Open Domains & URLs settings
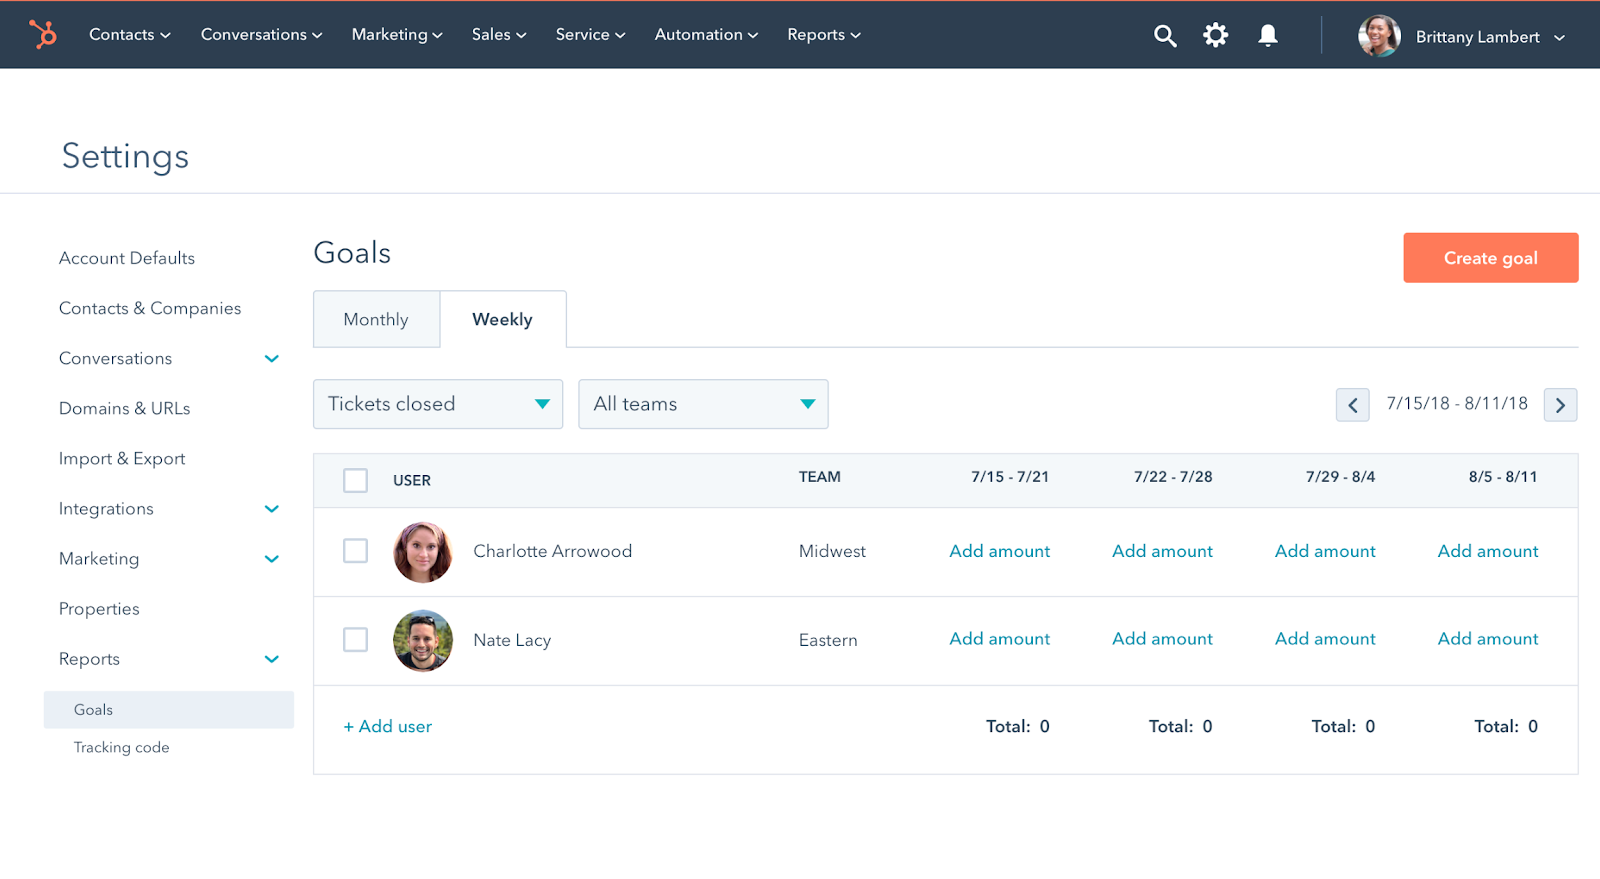Image resolution: width=1600 pixels, height=879 pixels. coord(125,408)
